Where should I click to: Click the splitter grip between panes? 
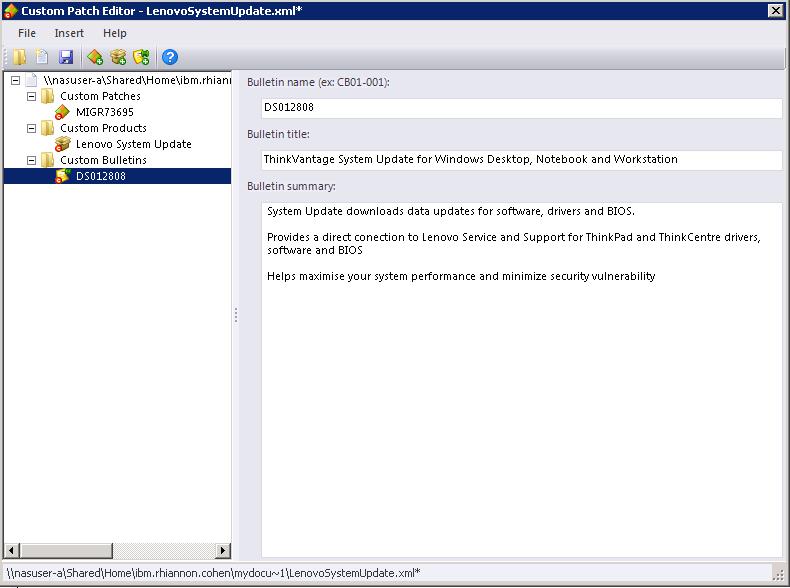click(236, 315)
